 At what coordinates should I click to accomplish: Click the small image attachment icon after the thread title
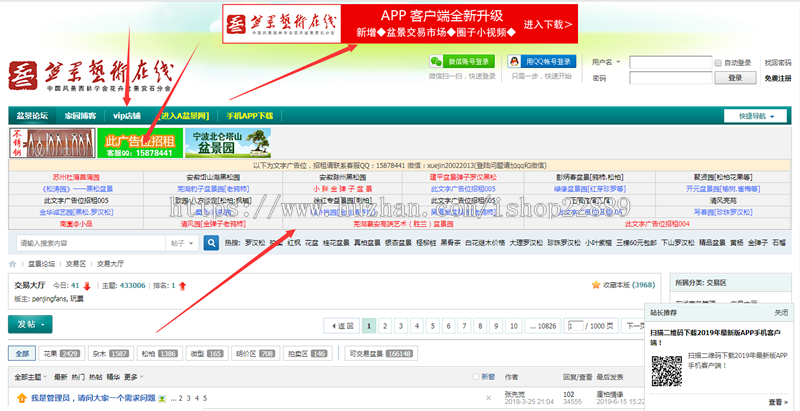tap(162, 398)
